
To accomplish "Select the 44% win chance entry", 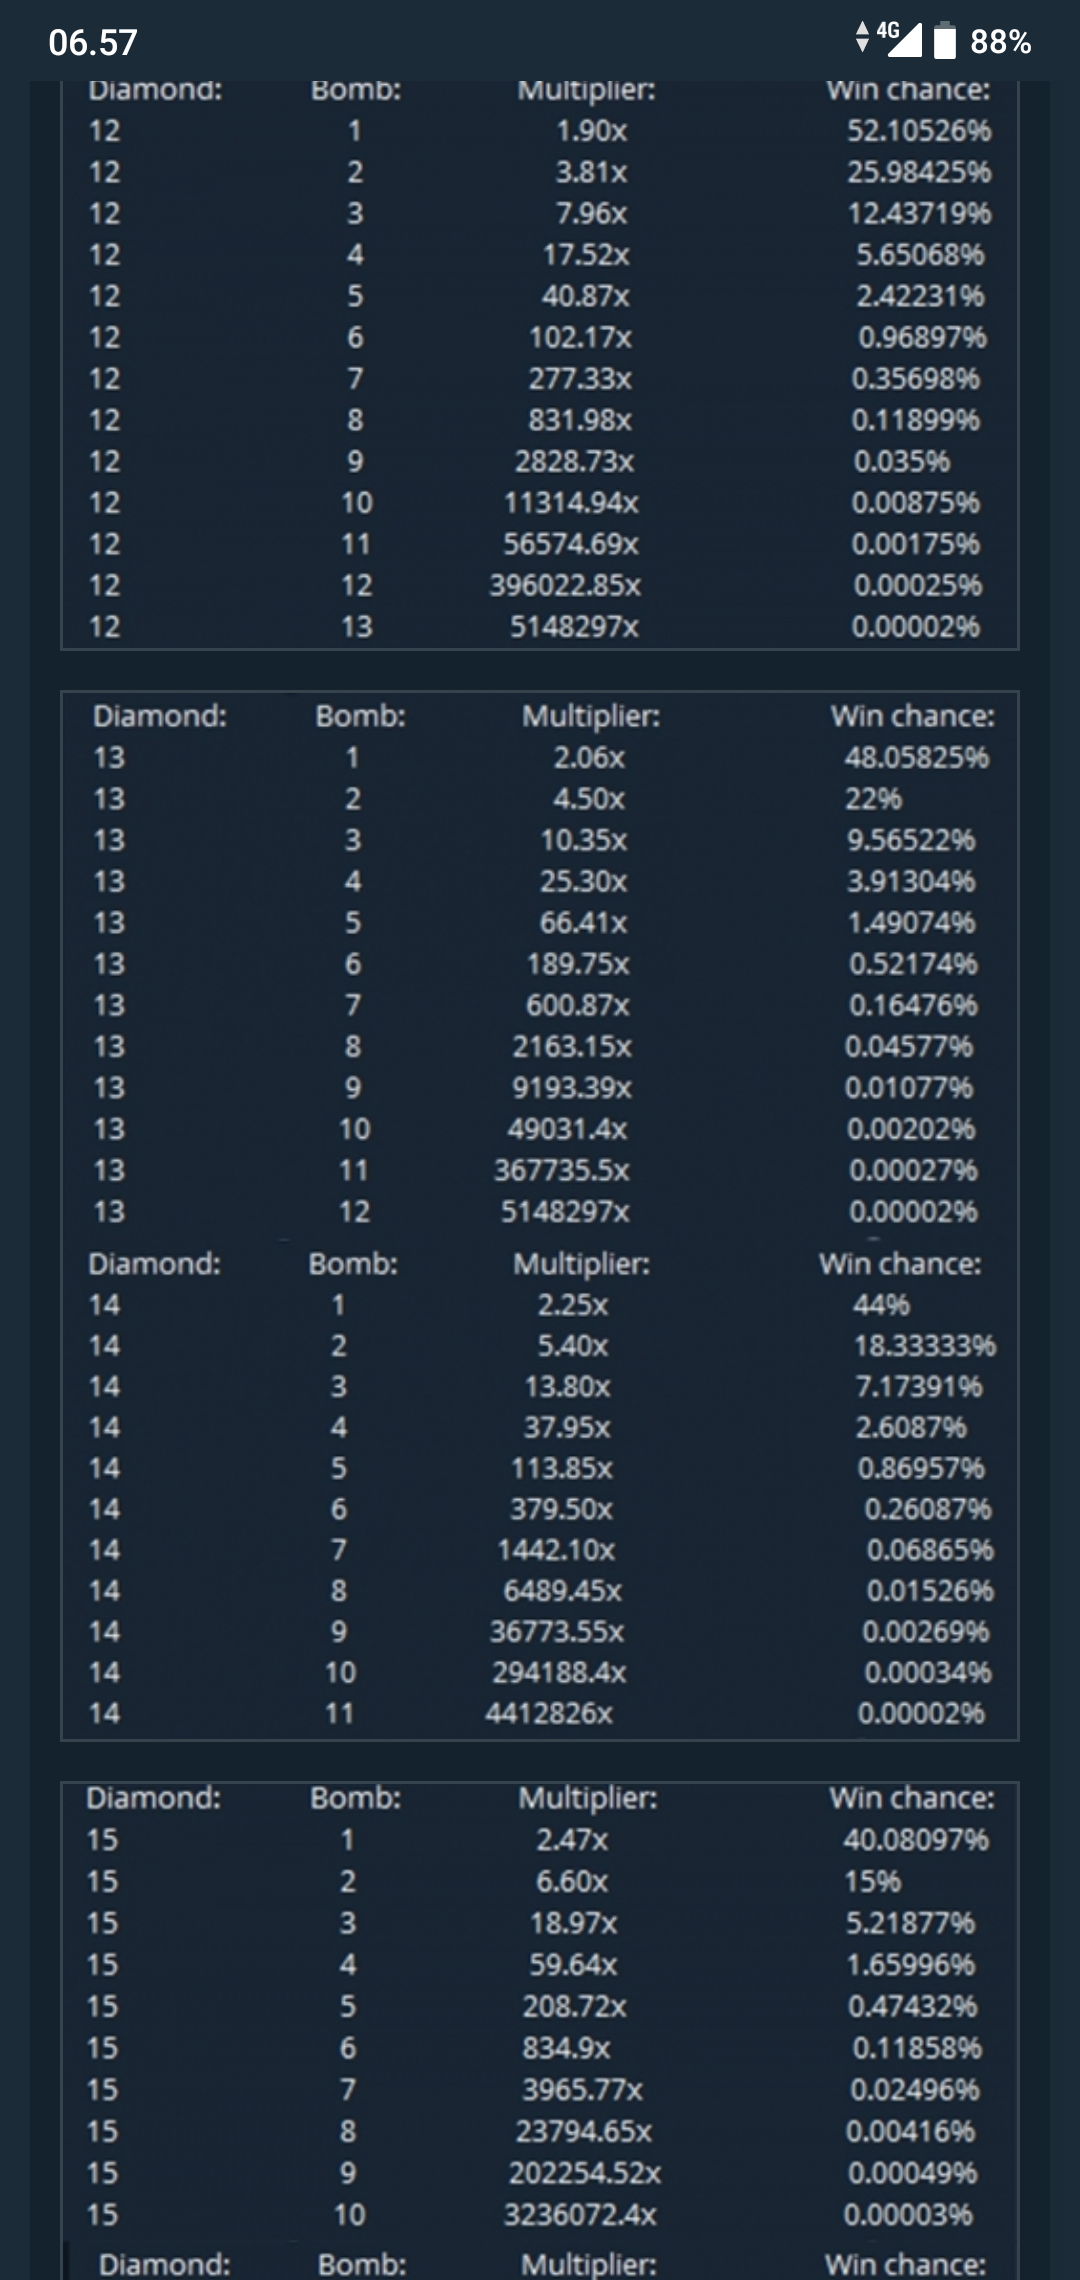I will click(881, 1304).
